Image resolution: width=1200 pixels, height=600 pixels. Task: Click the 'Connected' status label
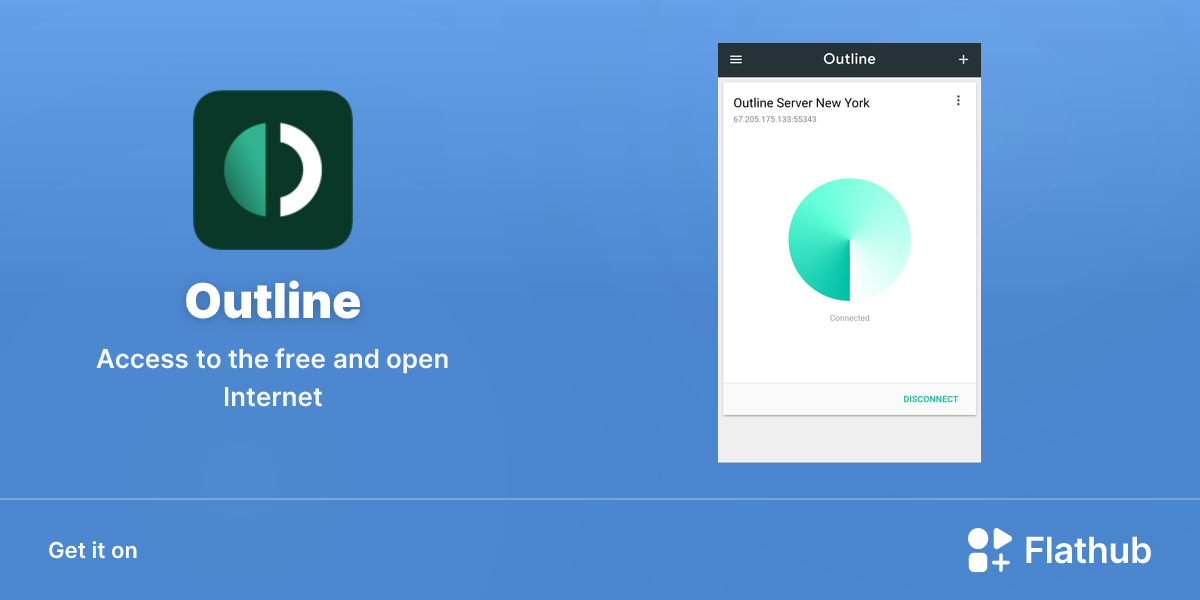pyautogui.click(x=849, y=318)
